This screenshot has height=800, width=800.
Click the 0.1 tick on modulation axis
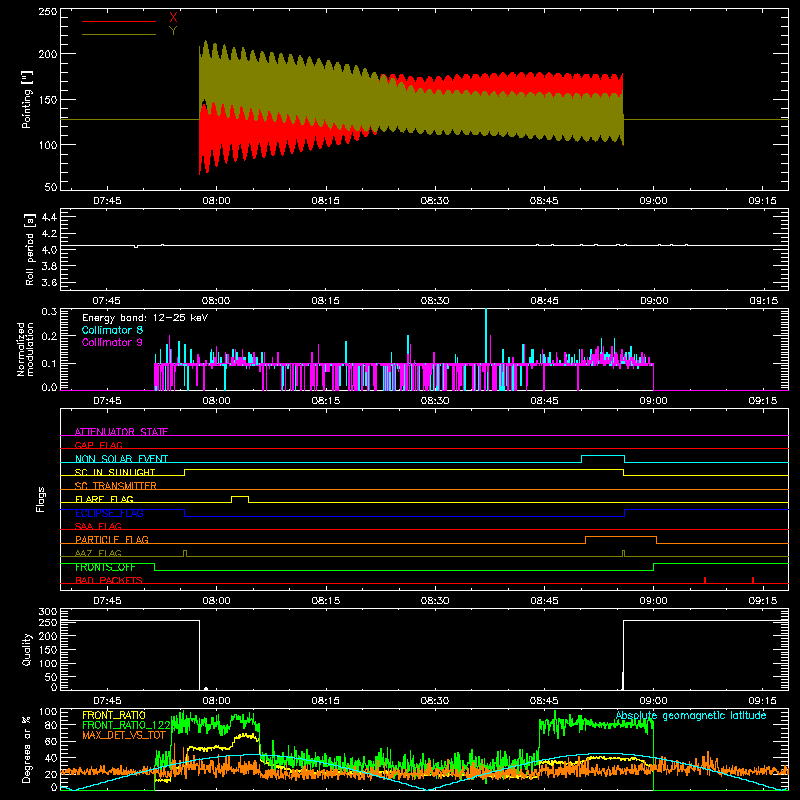[49, 363]
